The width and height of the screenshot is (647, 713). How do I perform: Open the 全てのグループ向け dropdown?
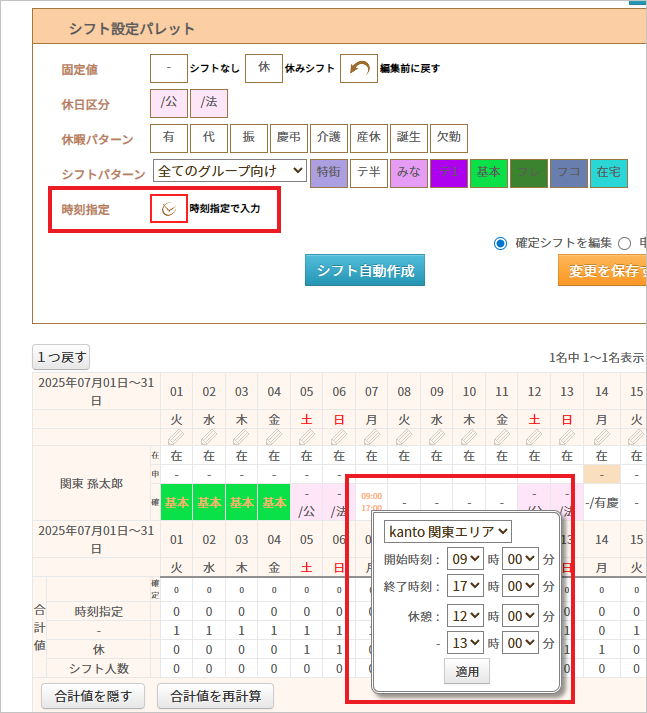click(x=230, y=171)
